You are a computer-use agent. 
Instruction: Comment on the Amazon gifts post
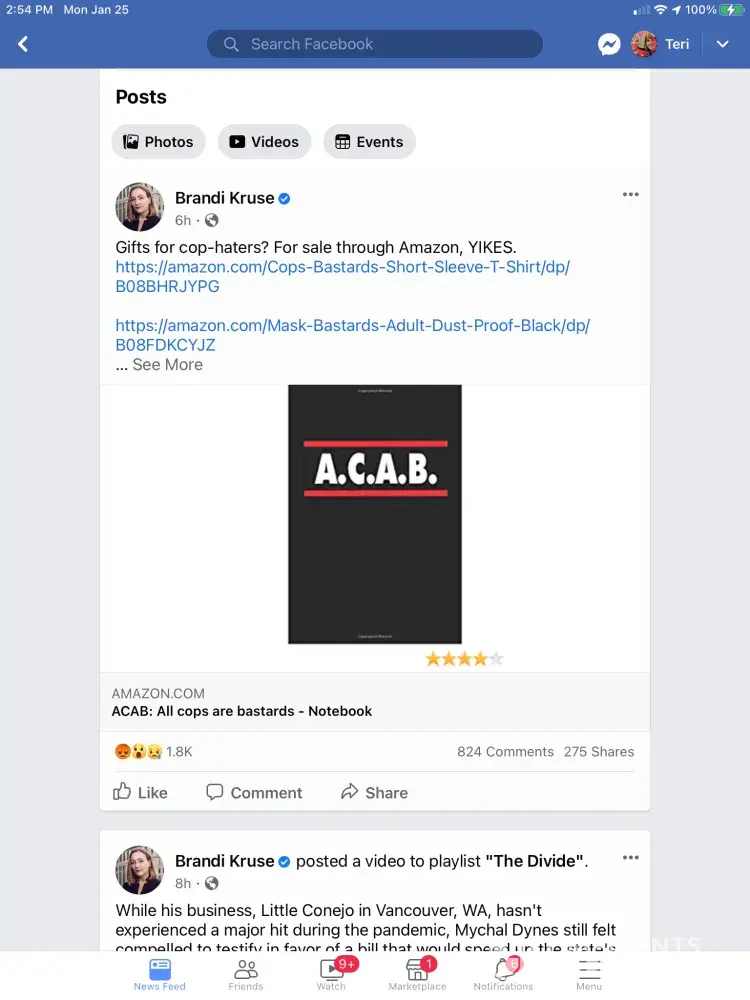coord(254,792)
